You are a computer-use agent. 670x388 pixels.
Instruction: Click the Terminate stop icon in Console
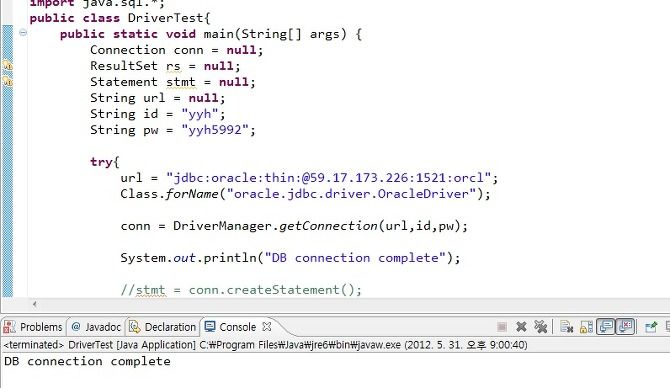tap(502, 327)
